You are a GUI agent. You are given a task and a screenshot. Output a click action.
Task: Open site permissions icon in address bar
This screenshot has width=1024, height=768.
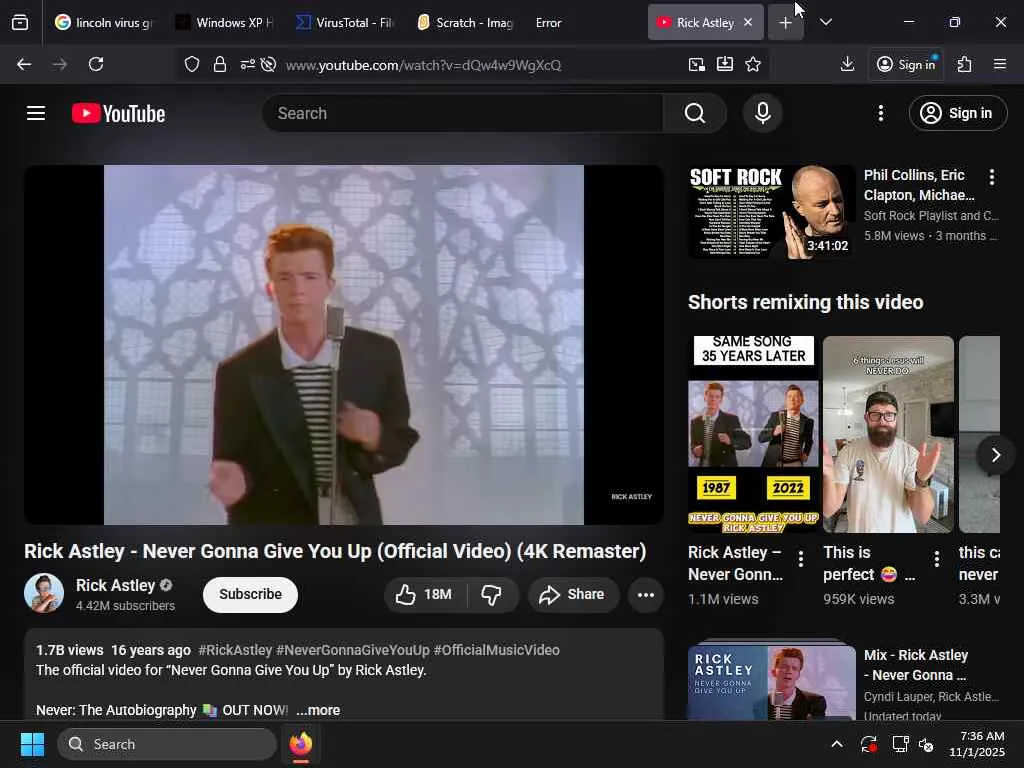[248, 64]
